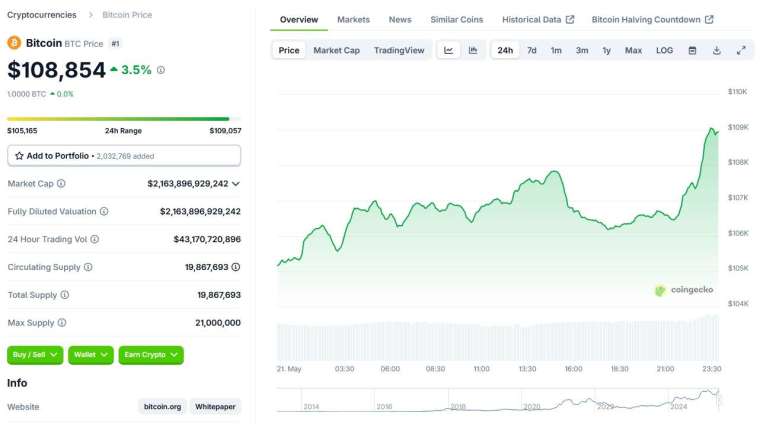760x424 pixels.
Task: Open the Markets tab
Action: (x=353, y=20)
